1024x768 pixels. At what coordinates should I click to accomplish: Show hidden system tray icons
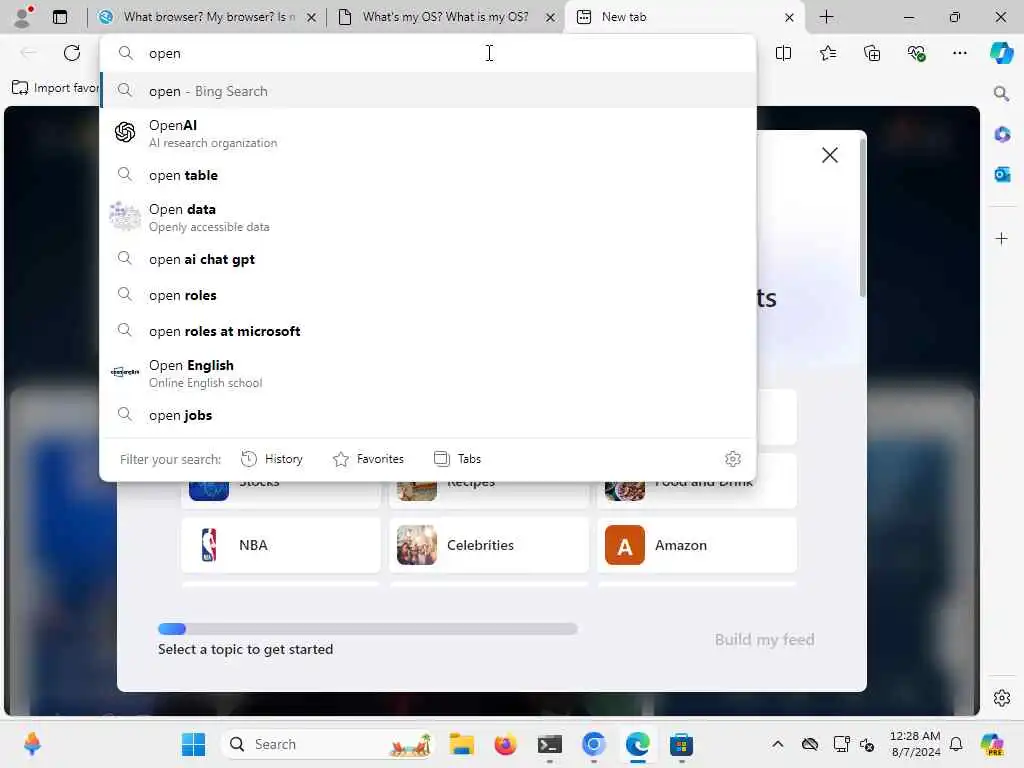coord(777,744)
